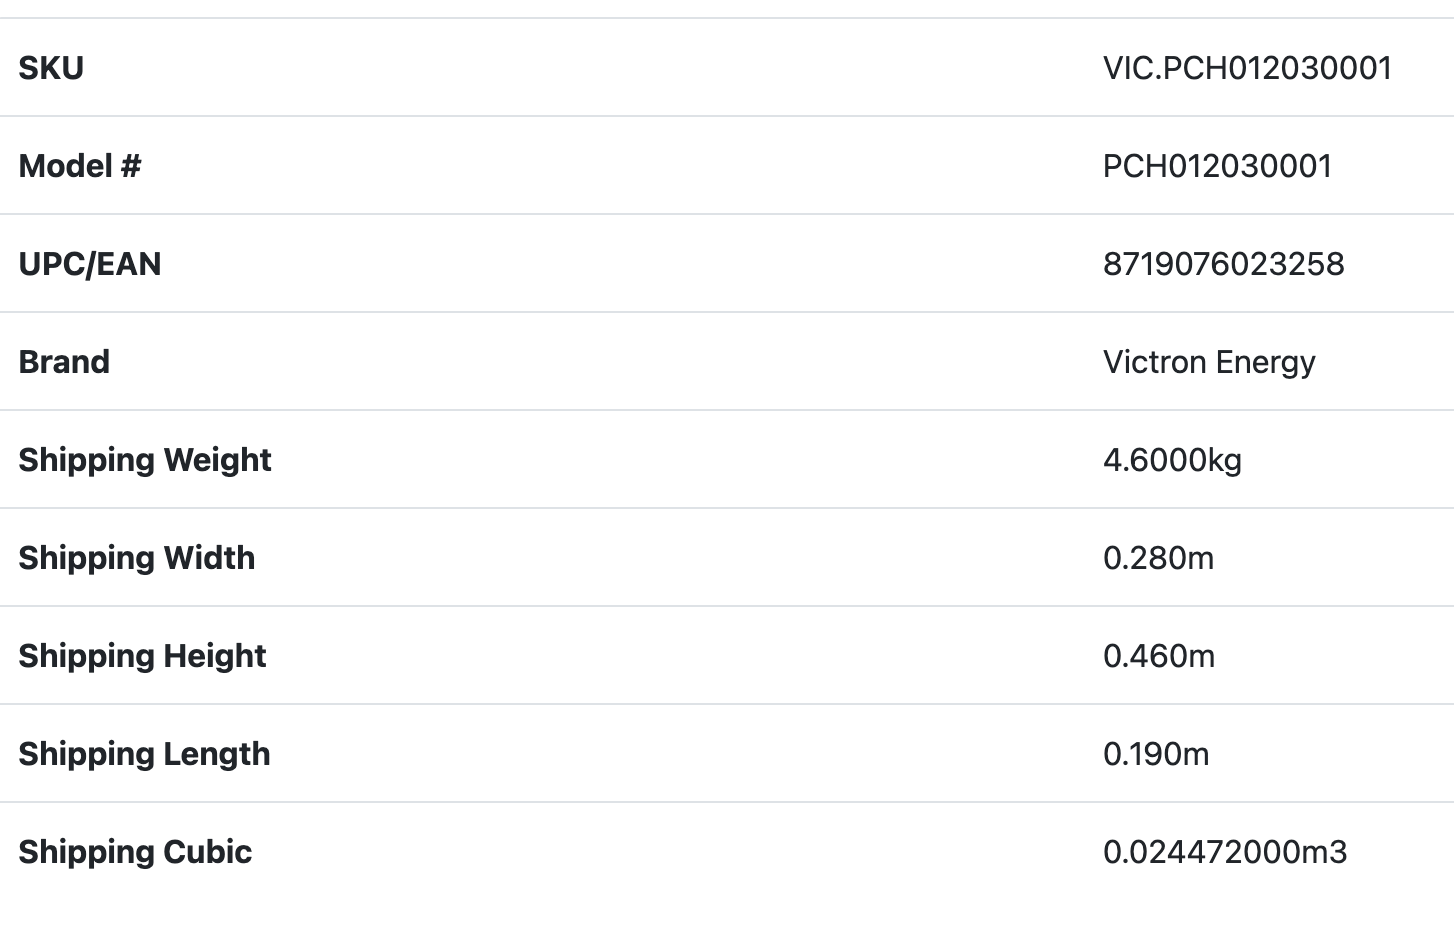Click the Victron Energy brand value
The width and height of the screenshot is (1454, 938).
(1209, 362)
